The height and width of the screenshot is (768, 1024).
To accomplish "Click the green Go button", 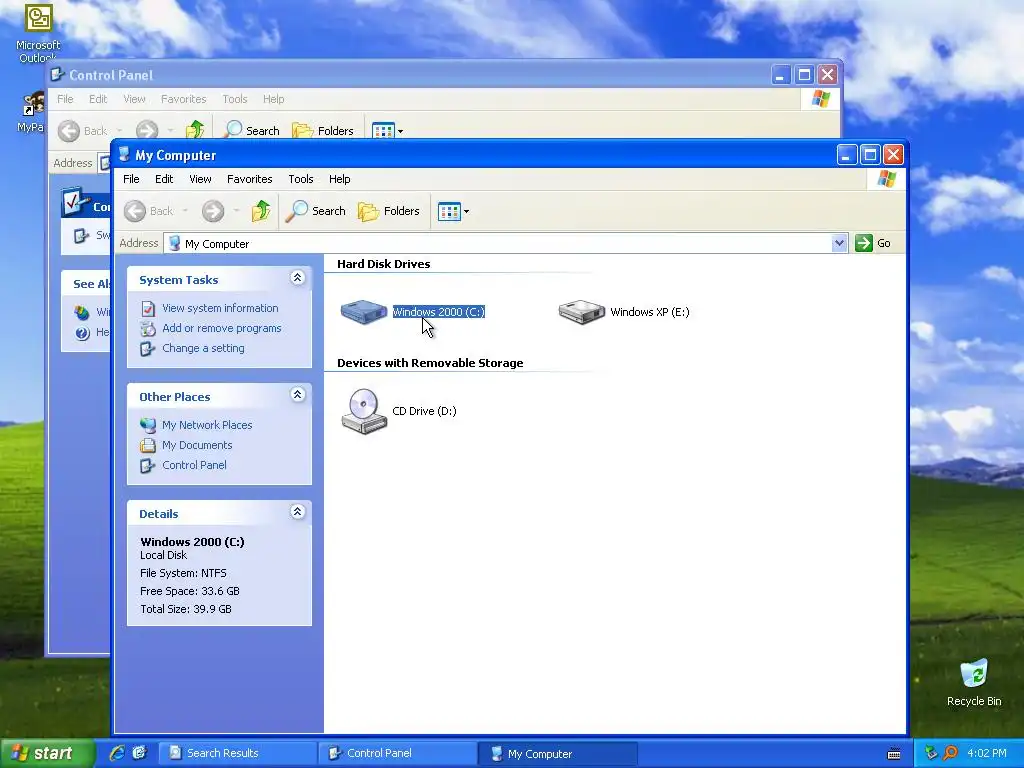I will pyautogui.click(x=873, y=243).
